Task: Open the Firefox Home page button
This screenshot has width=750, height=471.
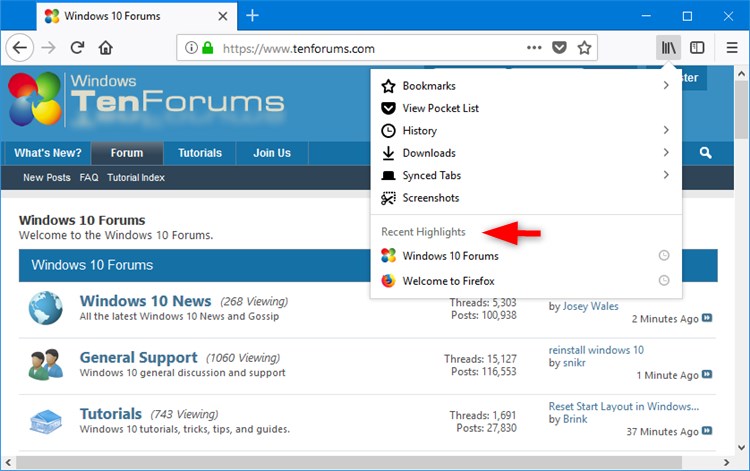Action: pos(106,48)
